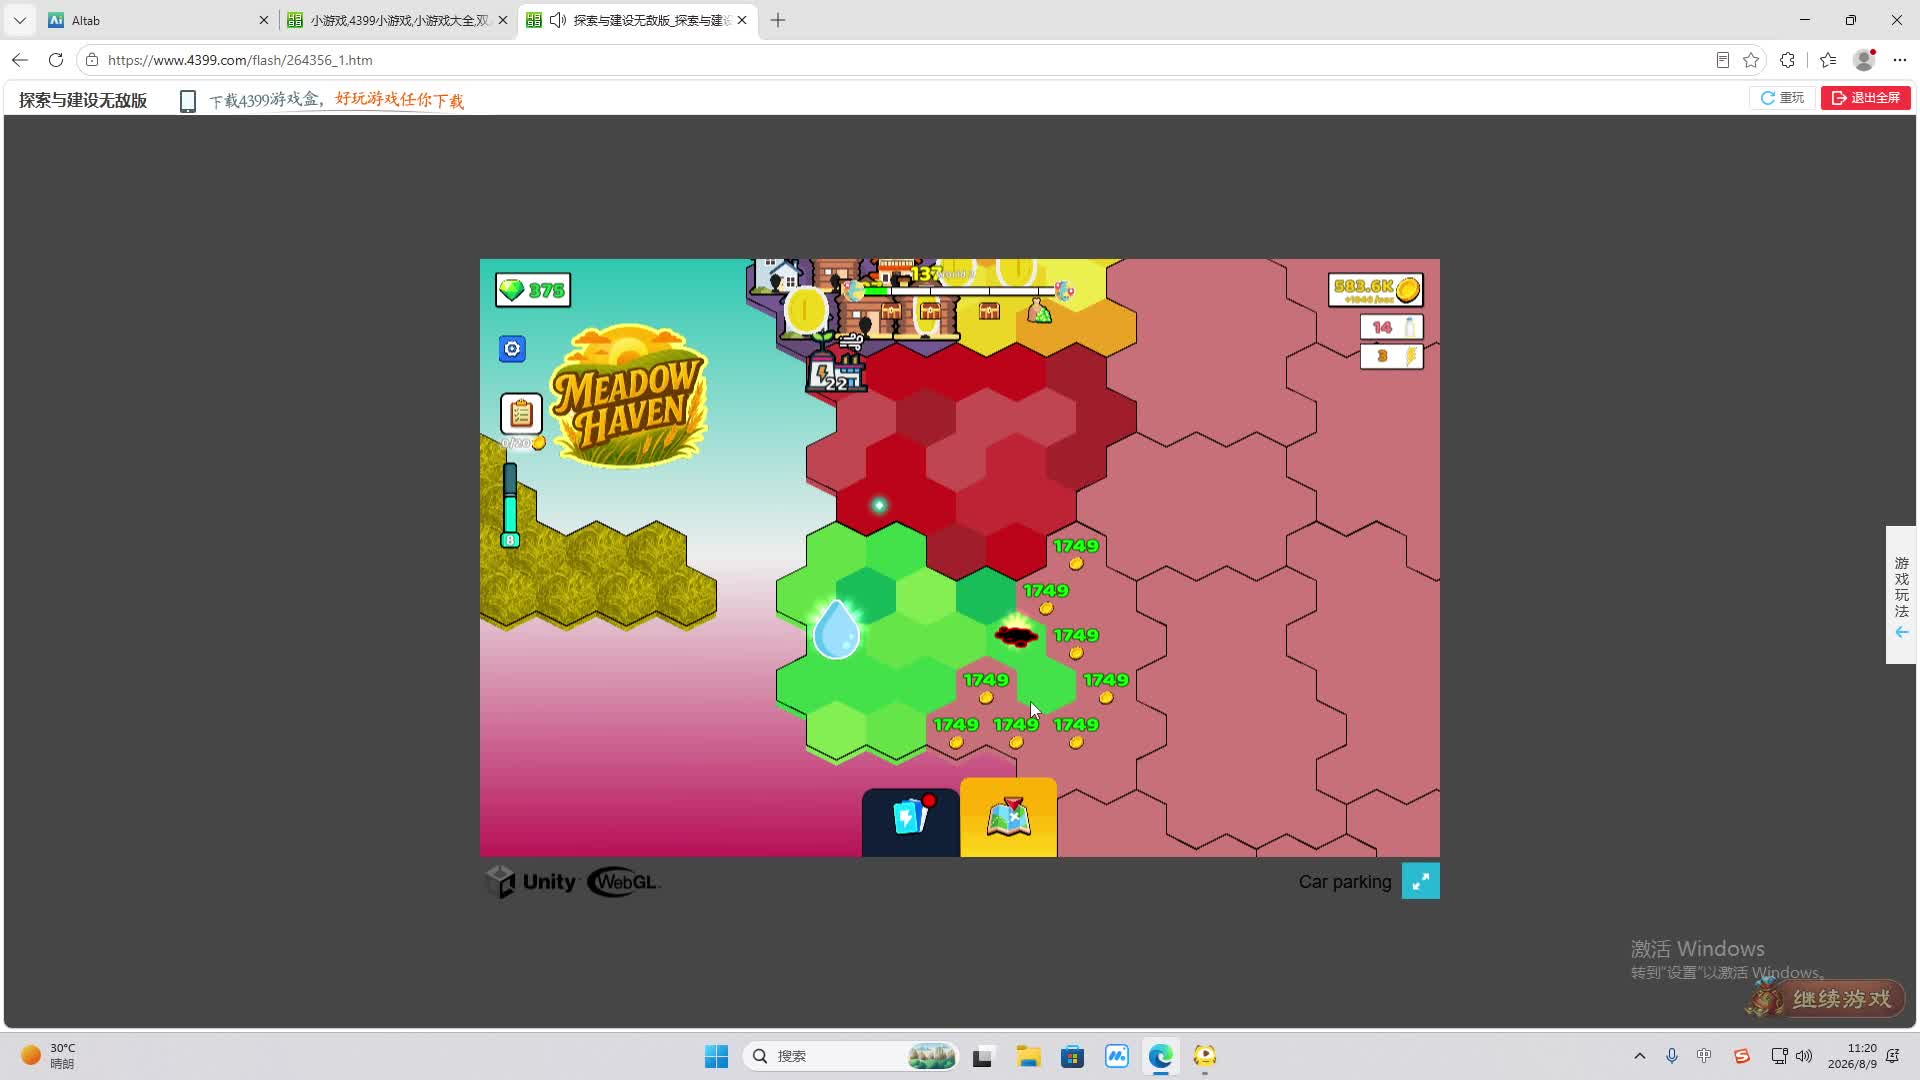Tap the Meadow Haven logo

click(628, 395)
